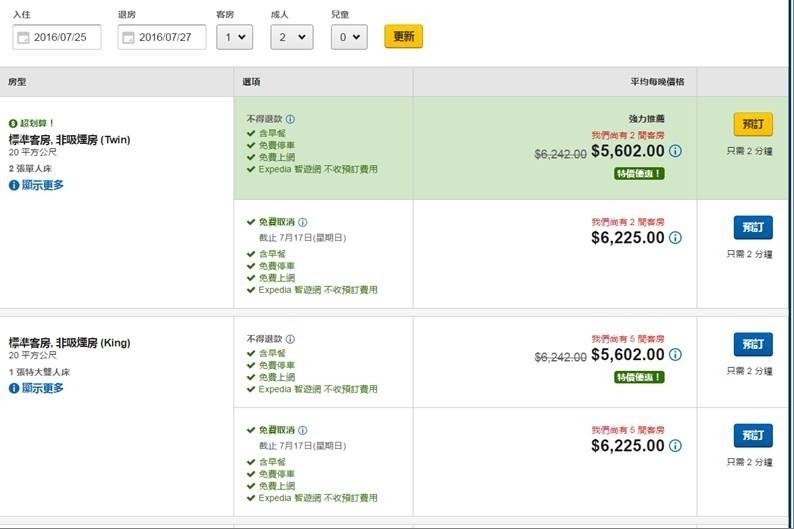Open the 兒童 children count dropdown
The image size is (794, 529).
coord(349,37)
